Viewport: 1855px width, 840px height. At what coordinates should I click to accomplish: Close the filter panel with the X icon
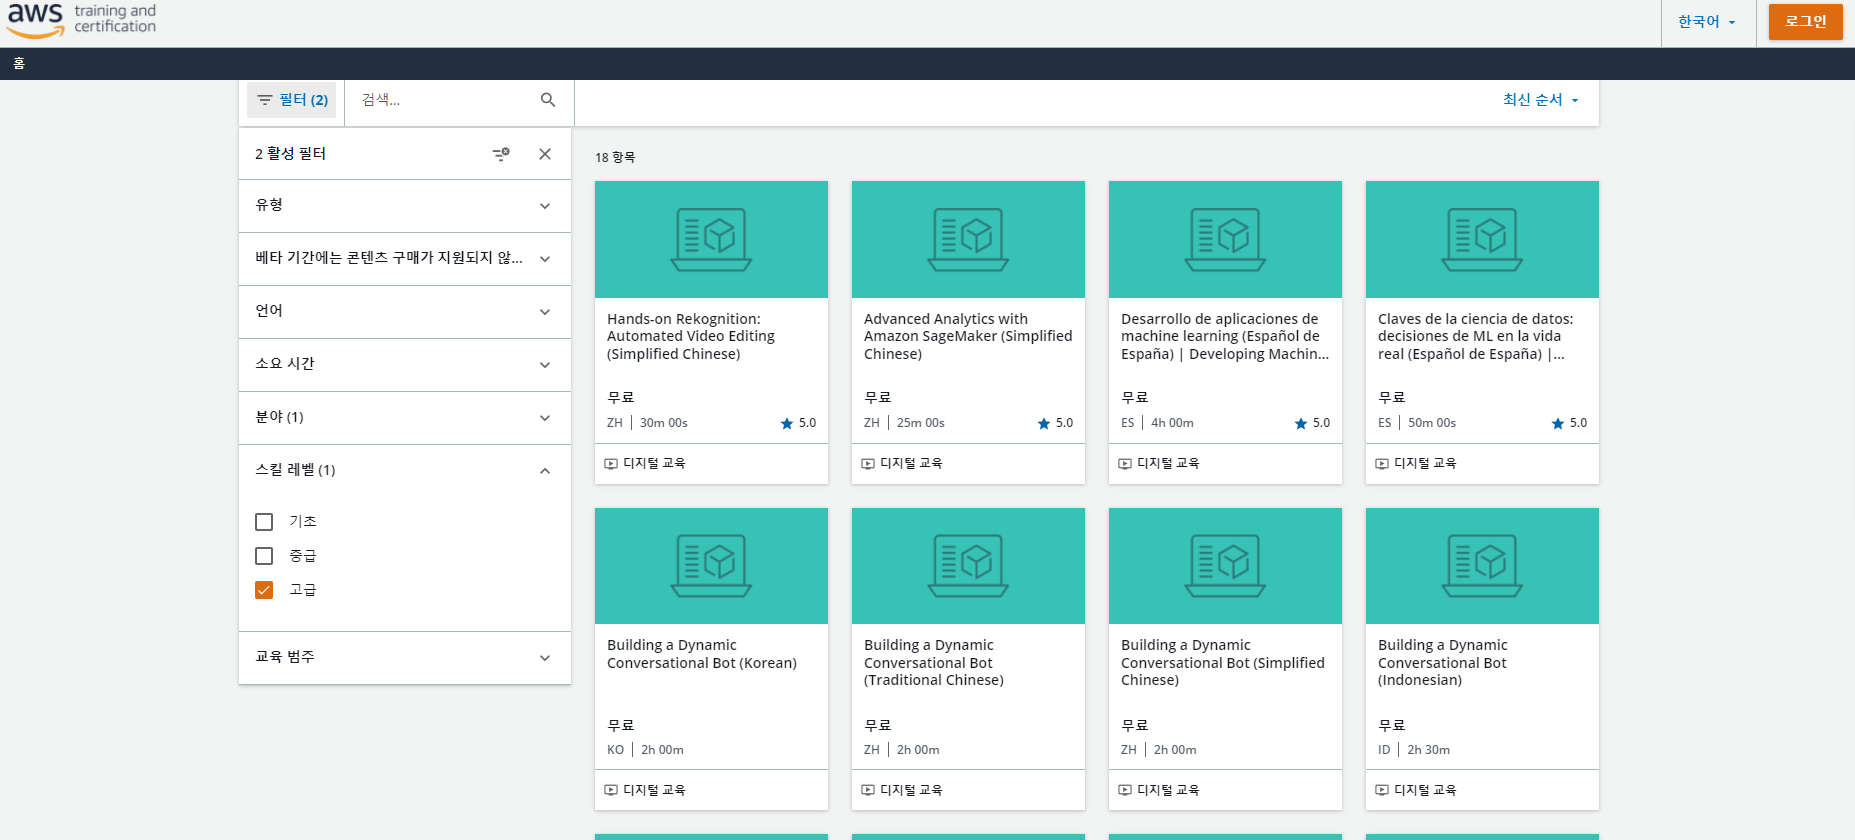545,154
